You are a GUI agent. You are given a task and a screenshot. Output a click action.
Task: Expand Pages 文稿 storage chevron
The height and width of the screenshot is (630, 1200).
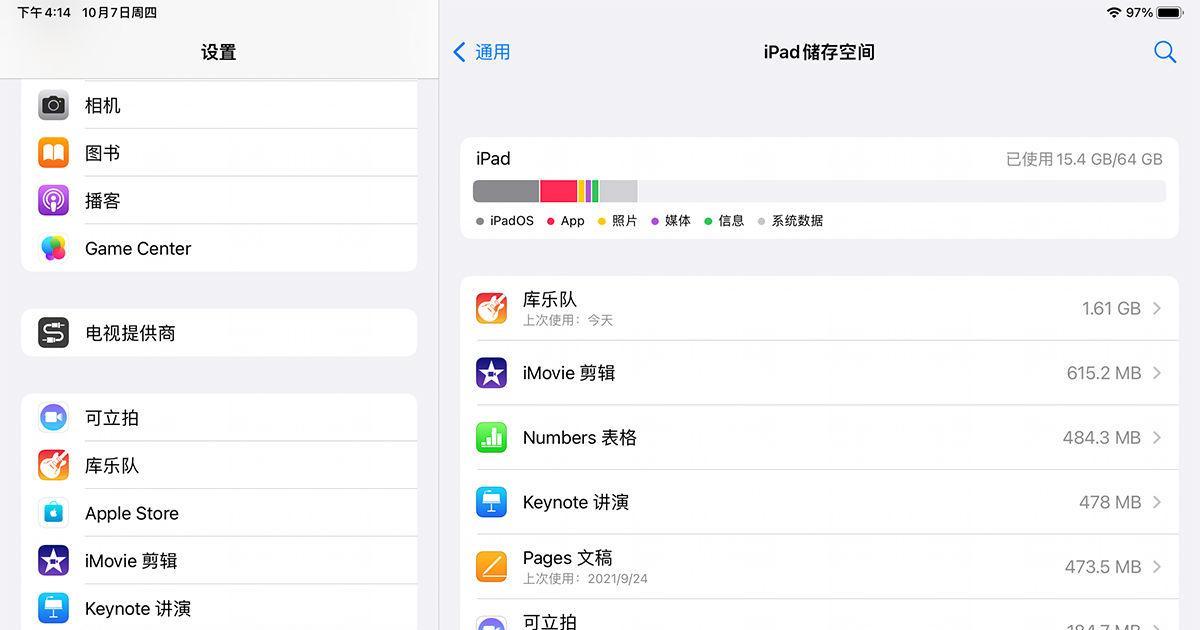1157,567
